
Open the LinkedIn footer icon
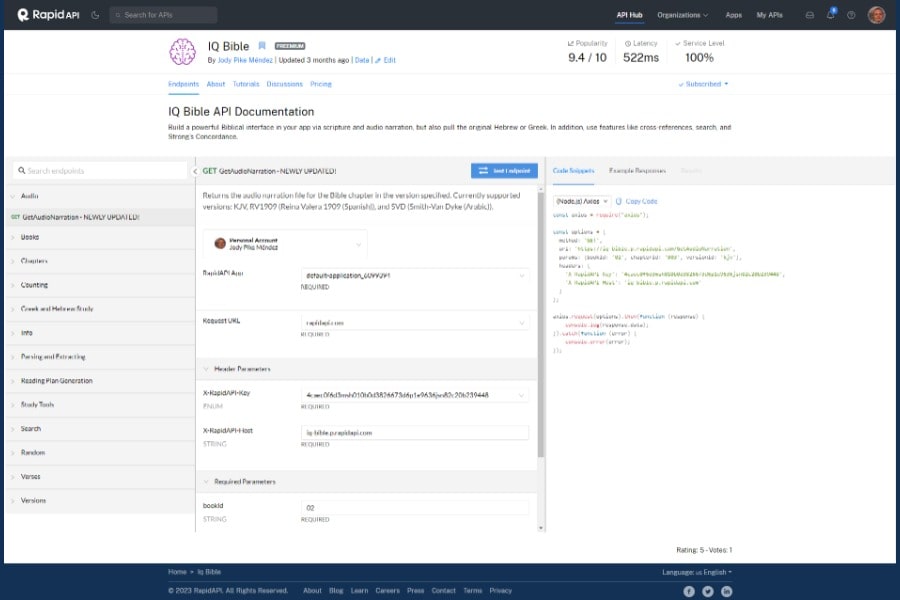point(727,591)
